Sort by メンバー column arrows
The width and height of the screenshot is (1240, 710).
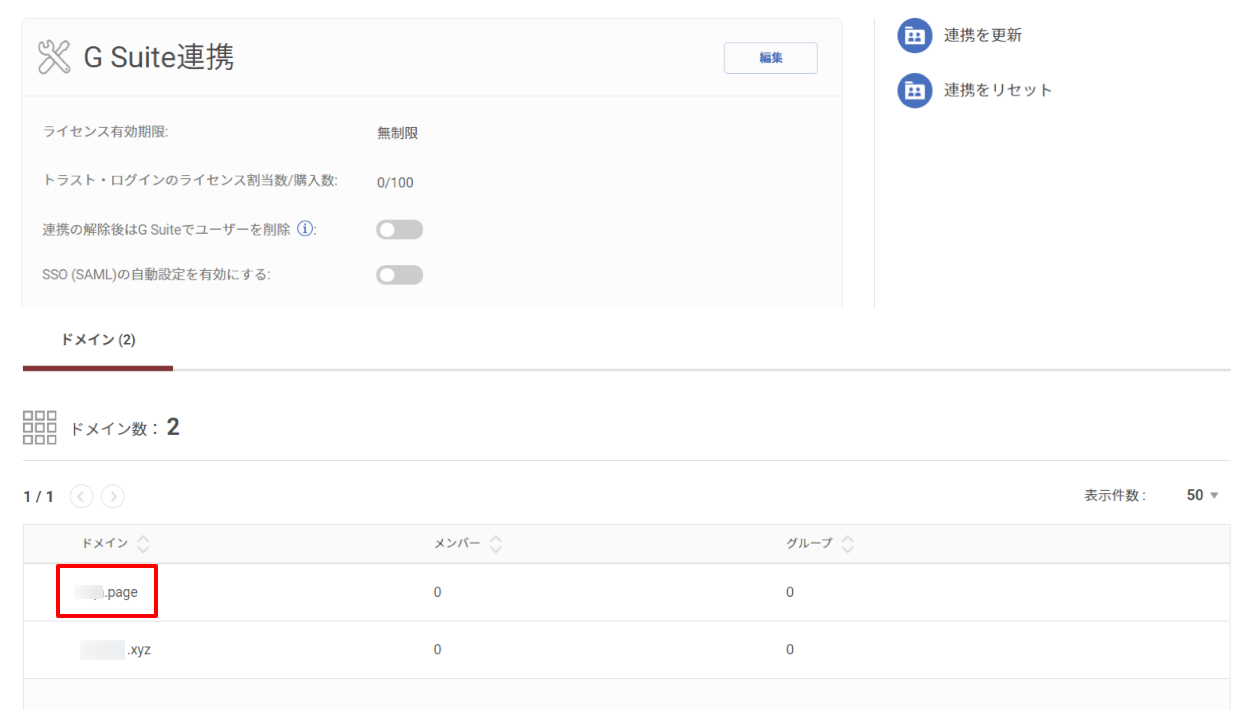point(495,544)
